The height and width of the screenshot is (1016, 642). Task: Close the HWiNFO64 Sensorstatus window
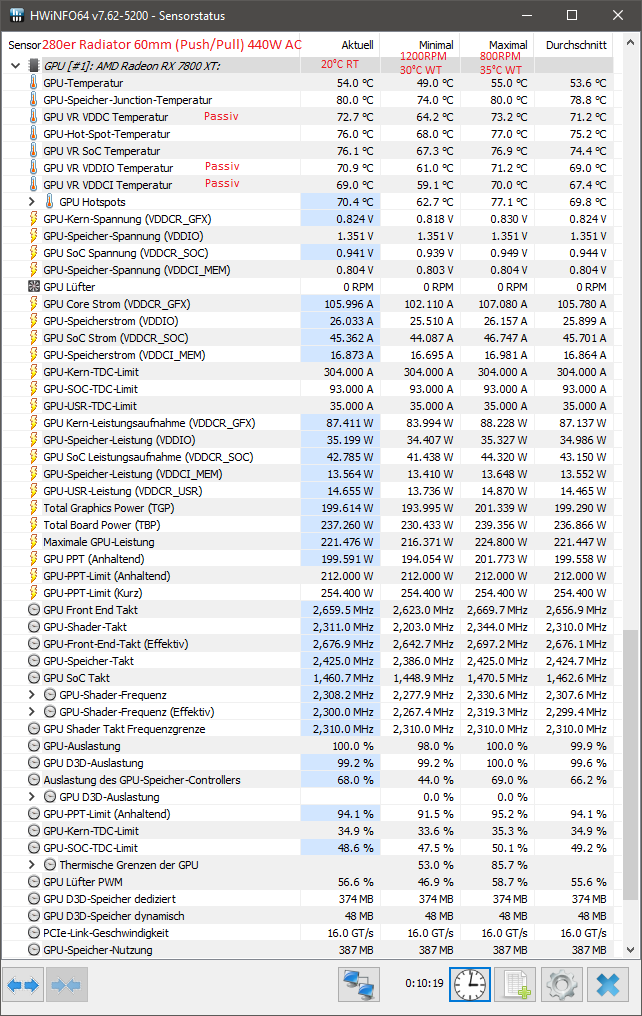coord(617,15)
